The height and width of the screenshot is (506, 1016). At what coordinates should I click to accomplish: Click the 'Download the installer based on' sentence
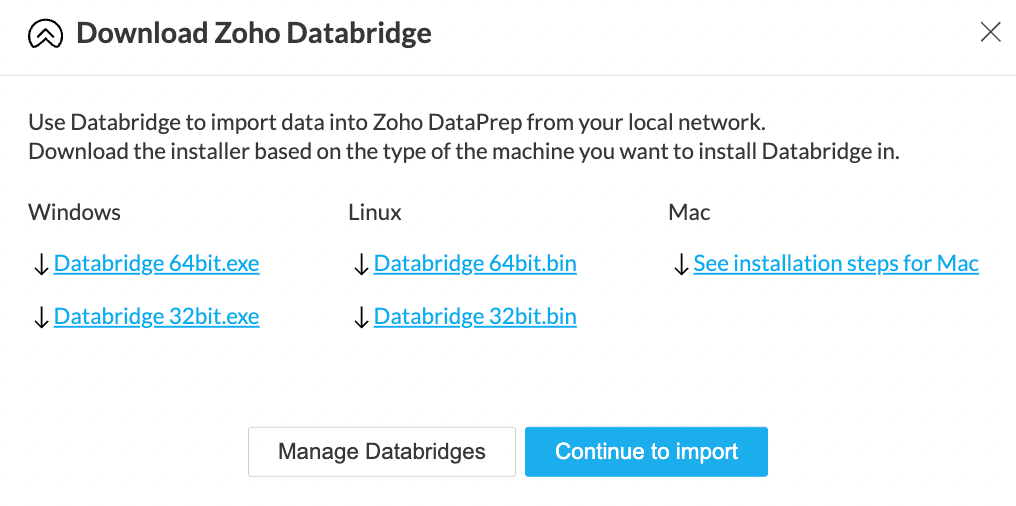(463, 153)
